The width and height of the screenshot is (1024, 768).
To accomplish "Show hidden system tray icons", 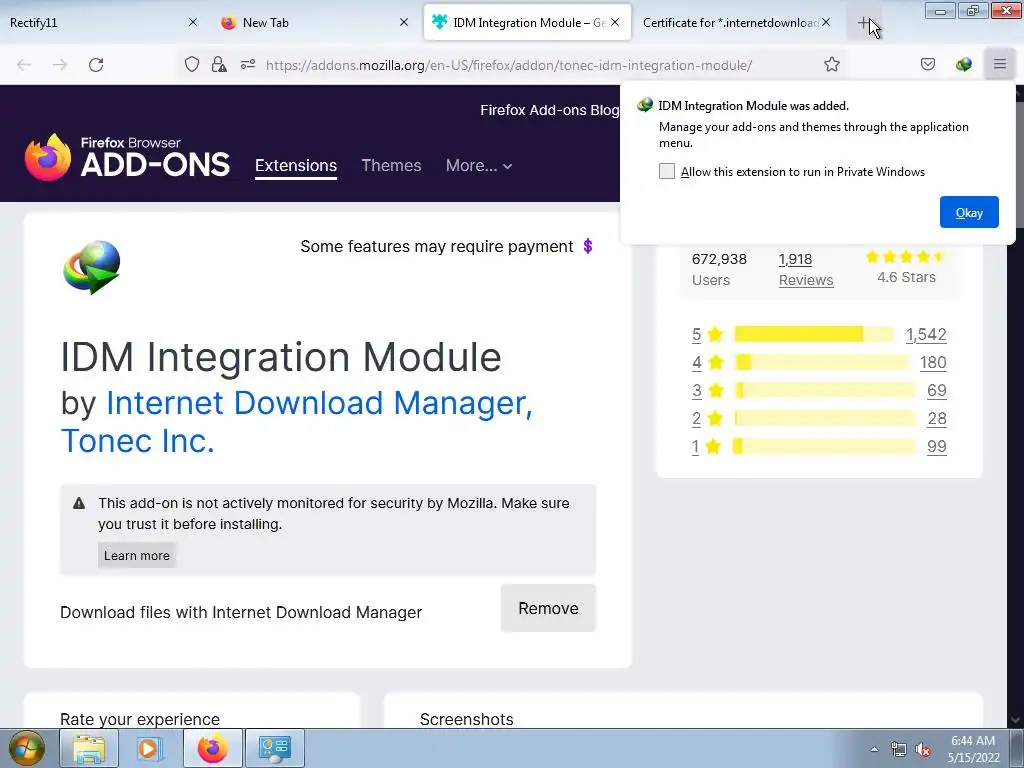I will point(874,749).
